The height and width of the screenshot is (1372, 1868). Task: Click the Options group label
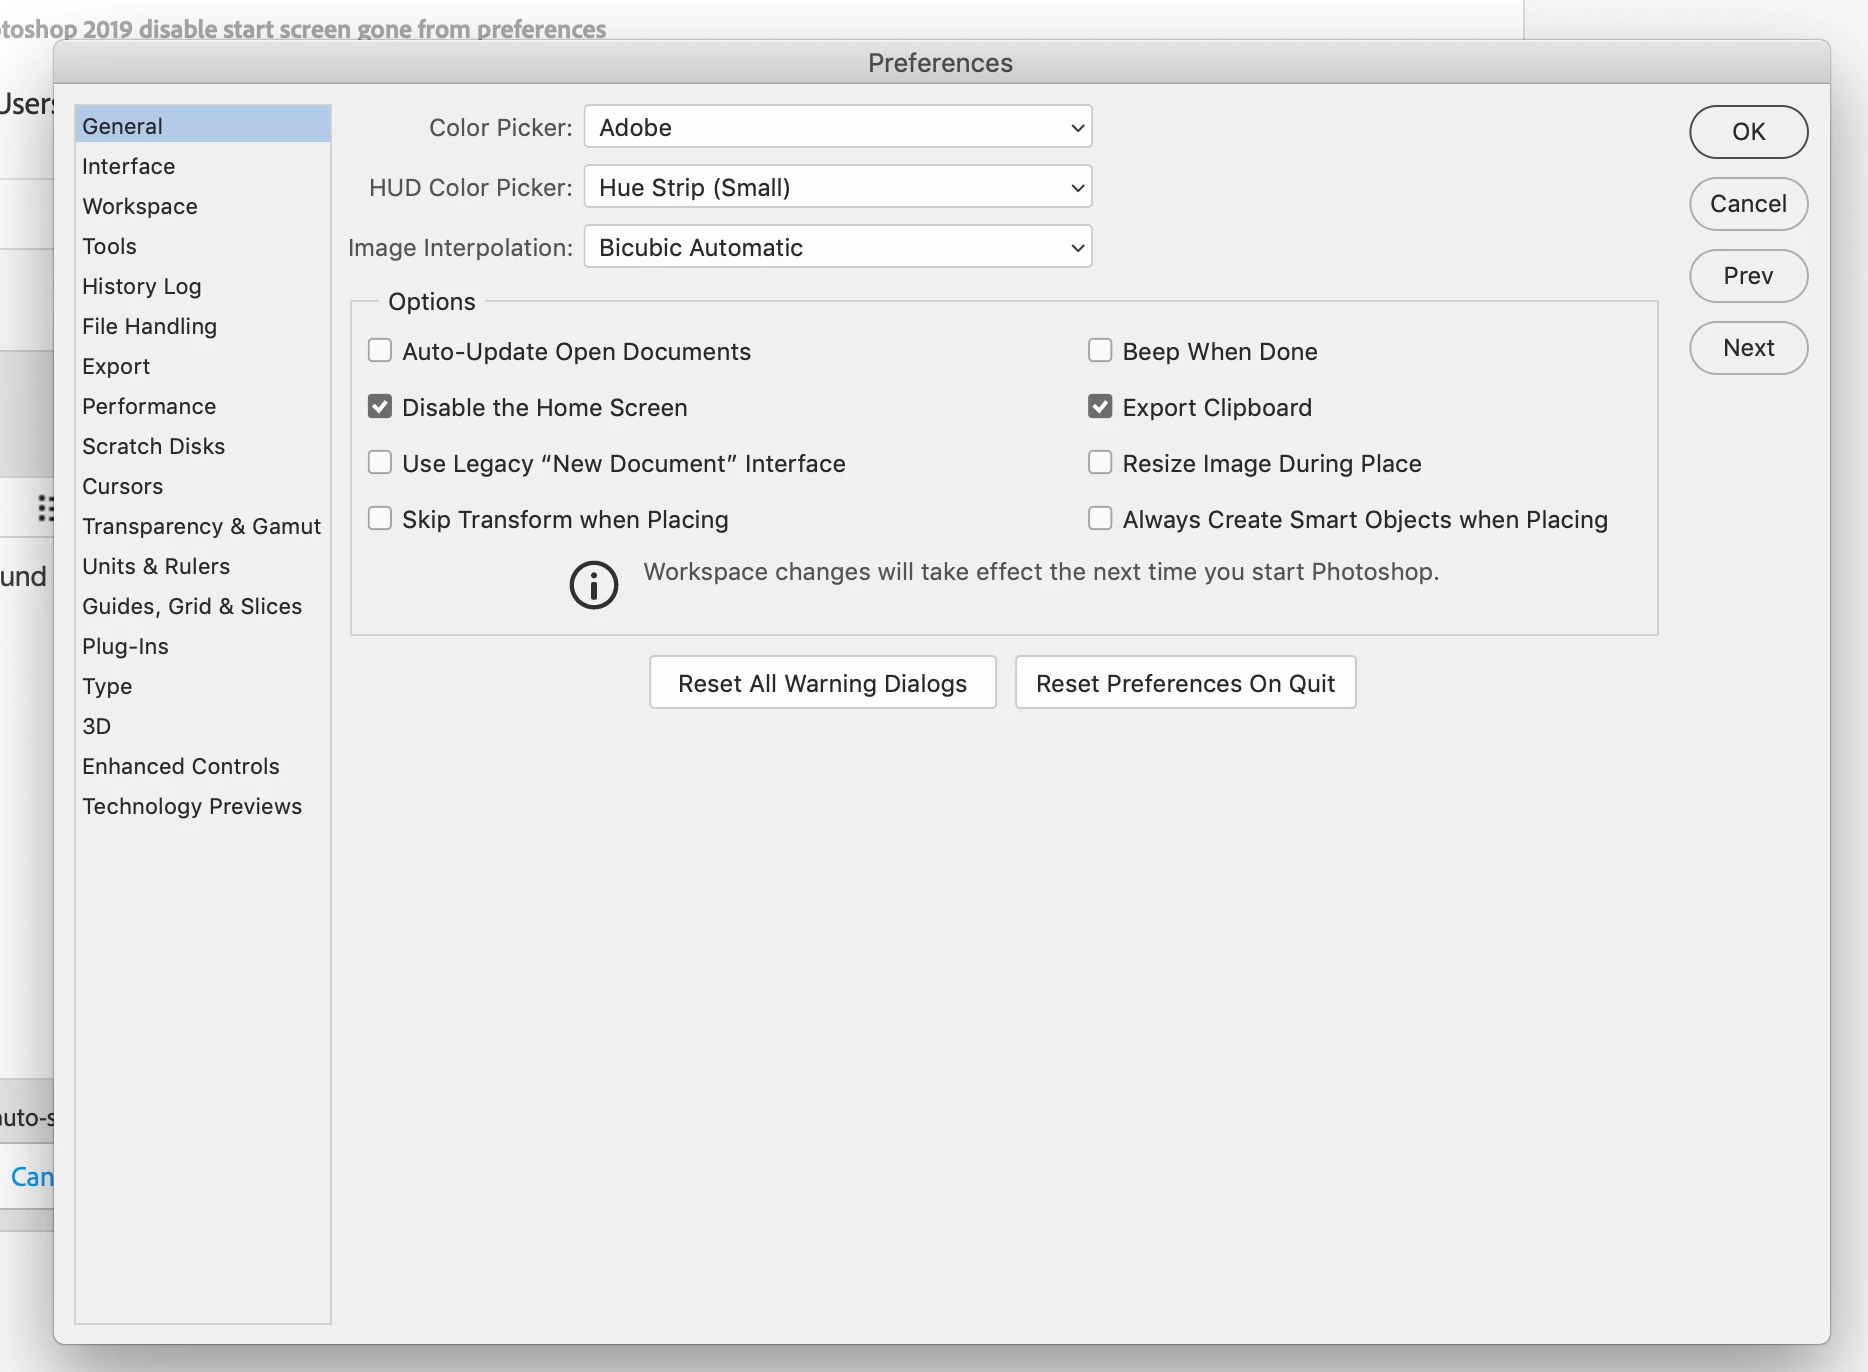pyautogui.click(x=432, y=301)
